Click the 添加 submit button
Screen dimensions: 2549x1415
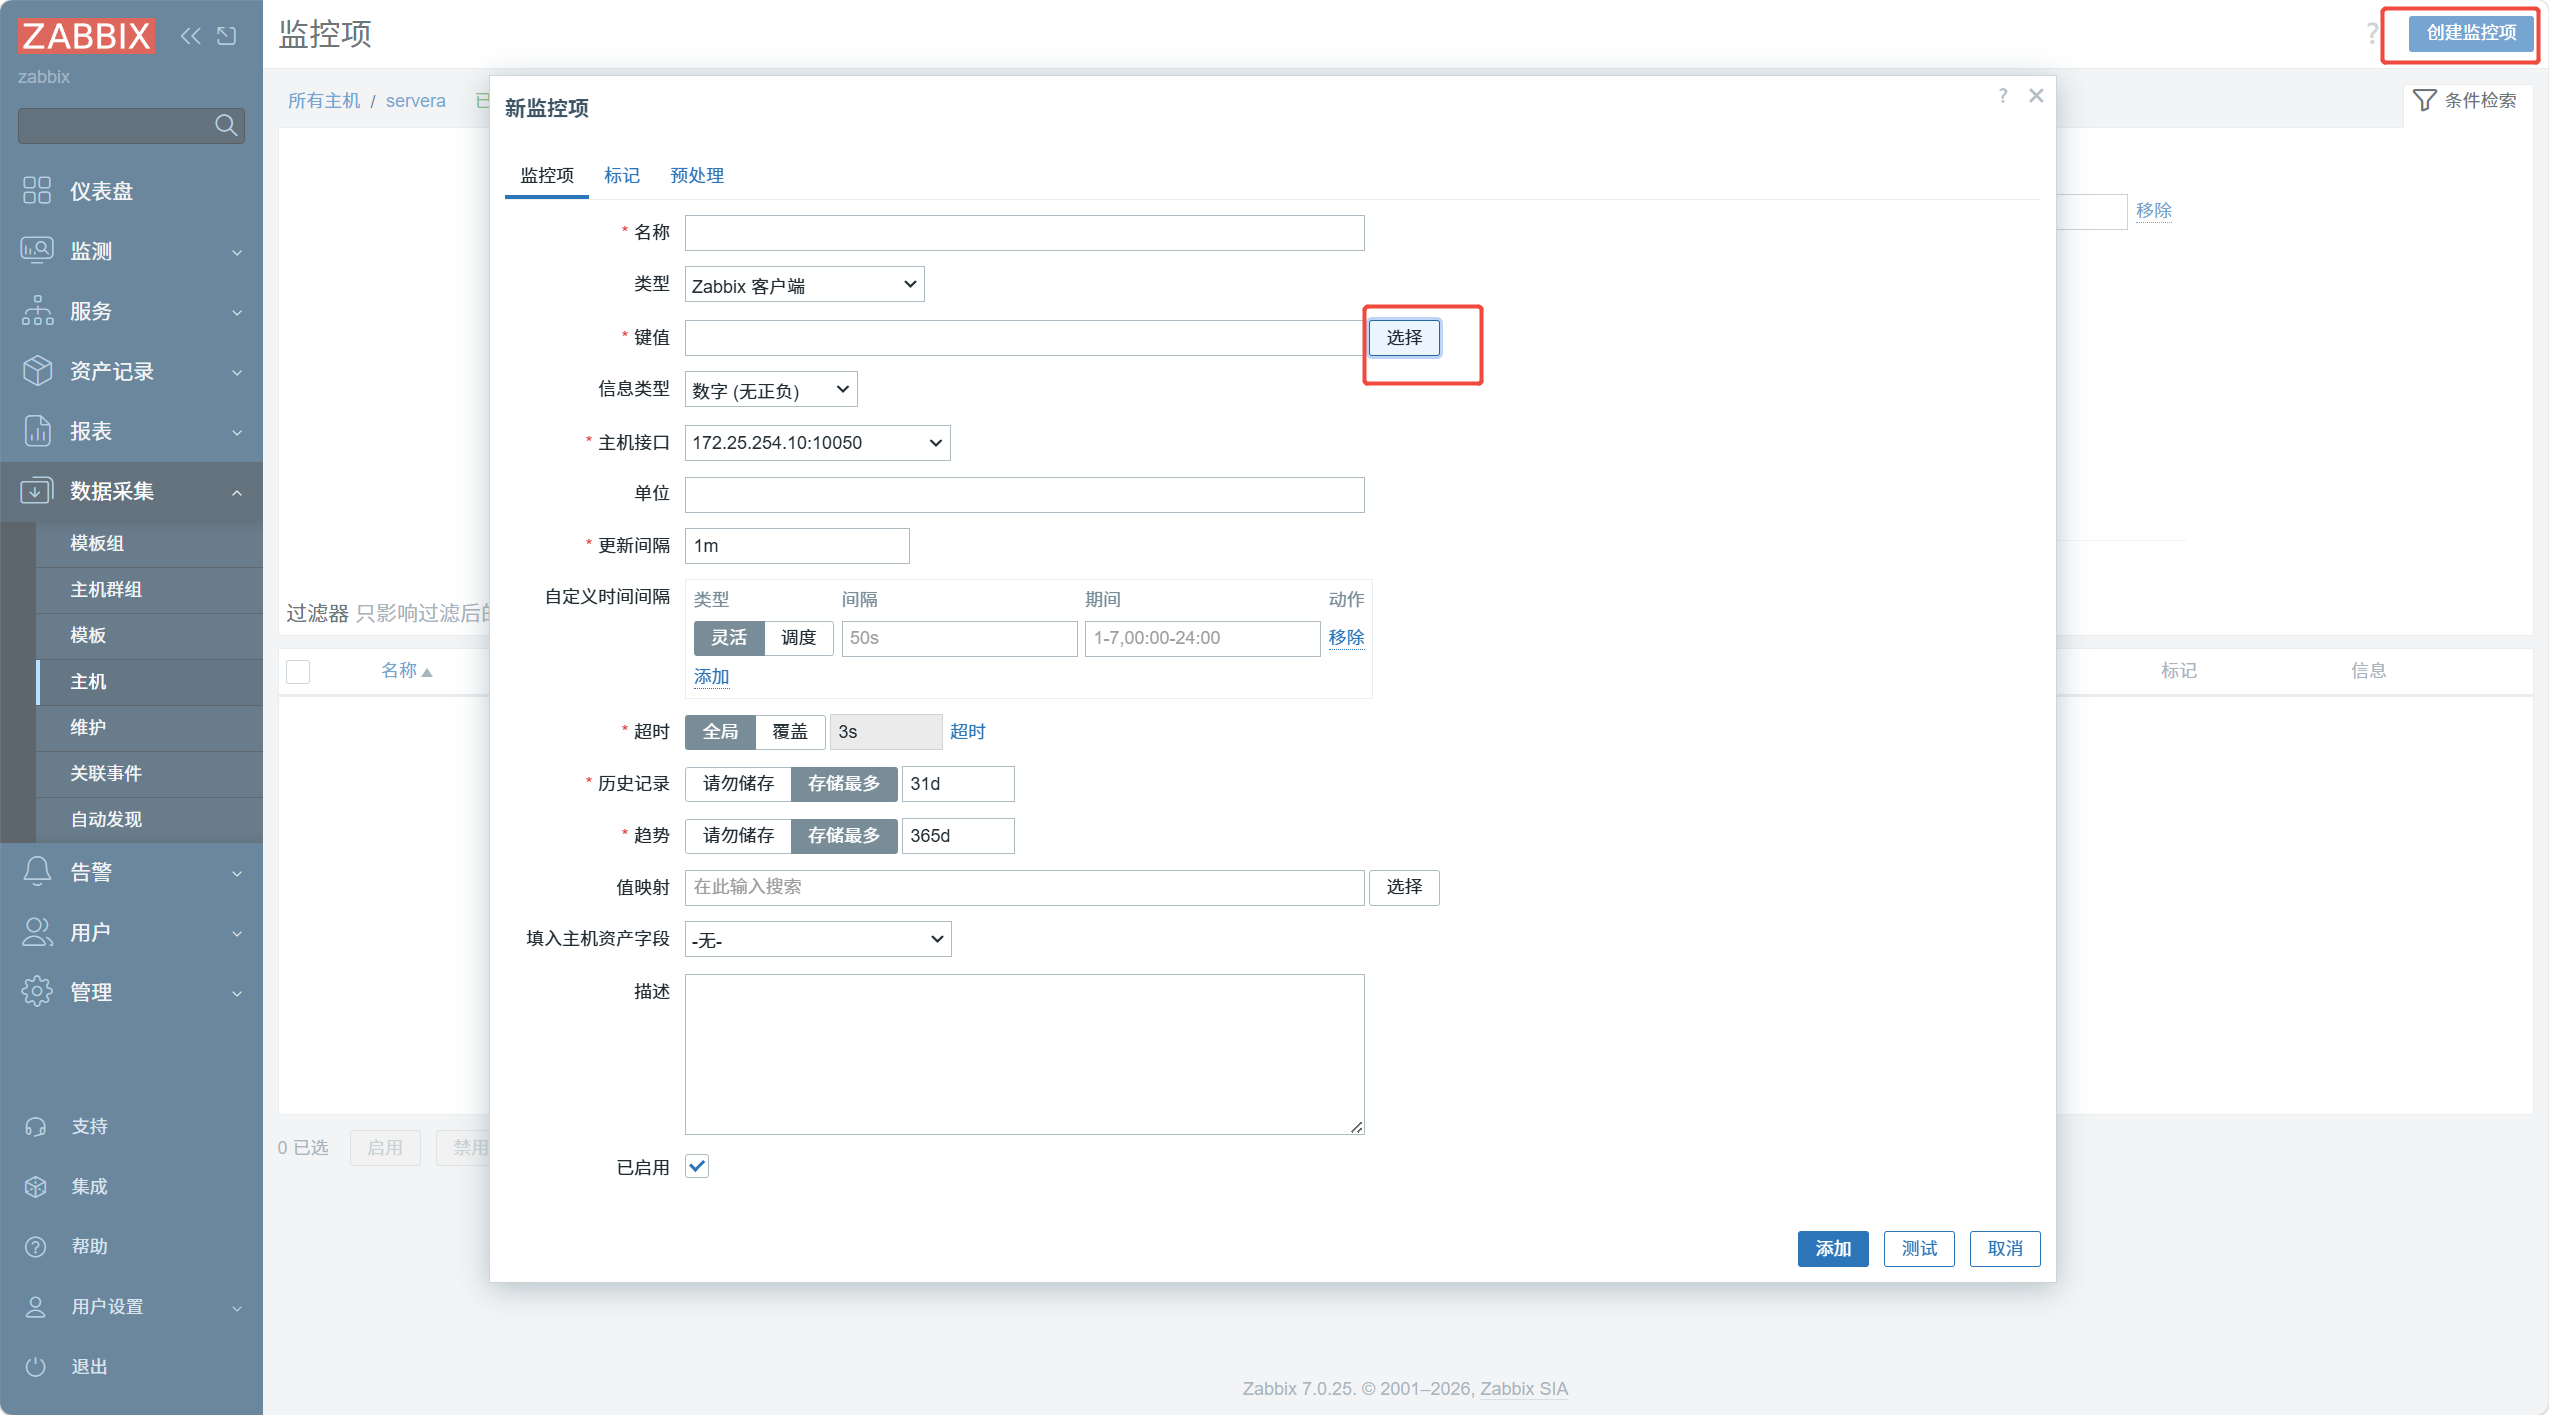click(x=1833, y=1249)
